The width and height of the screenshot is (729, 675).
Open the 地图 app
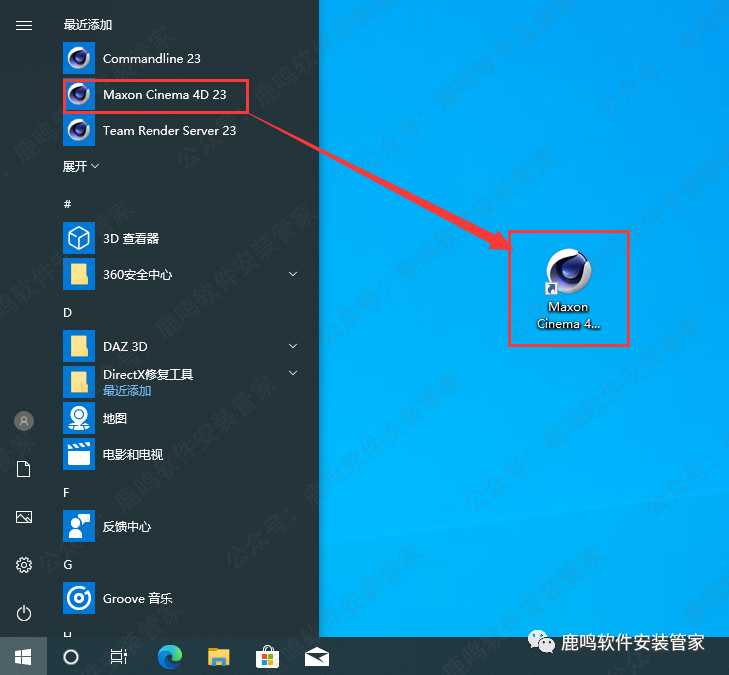tap(184, 418)
